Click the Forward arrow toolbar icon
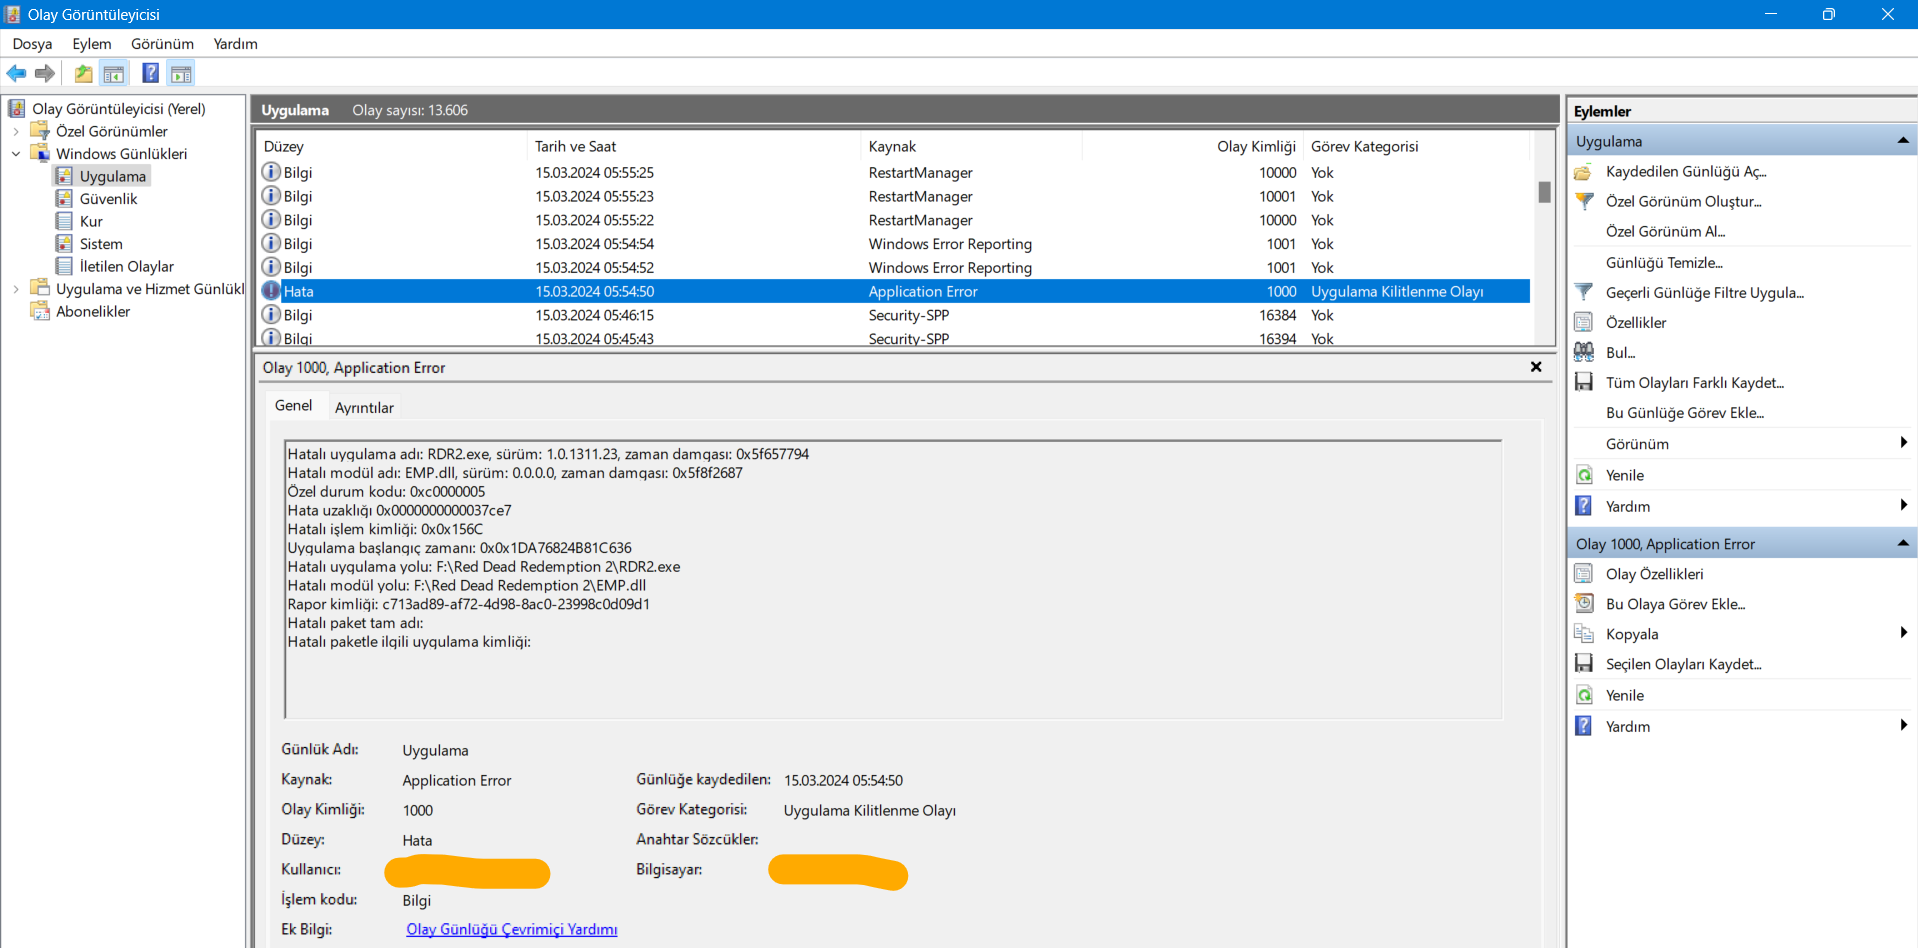The width and height of the screenshot is (1918, 948). click(x=45, y=73)
